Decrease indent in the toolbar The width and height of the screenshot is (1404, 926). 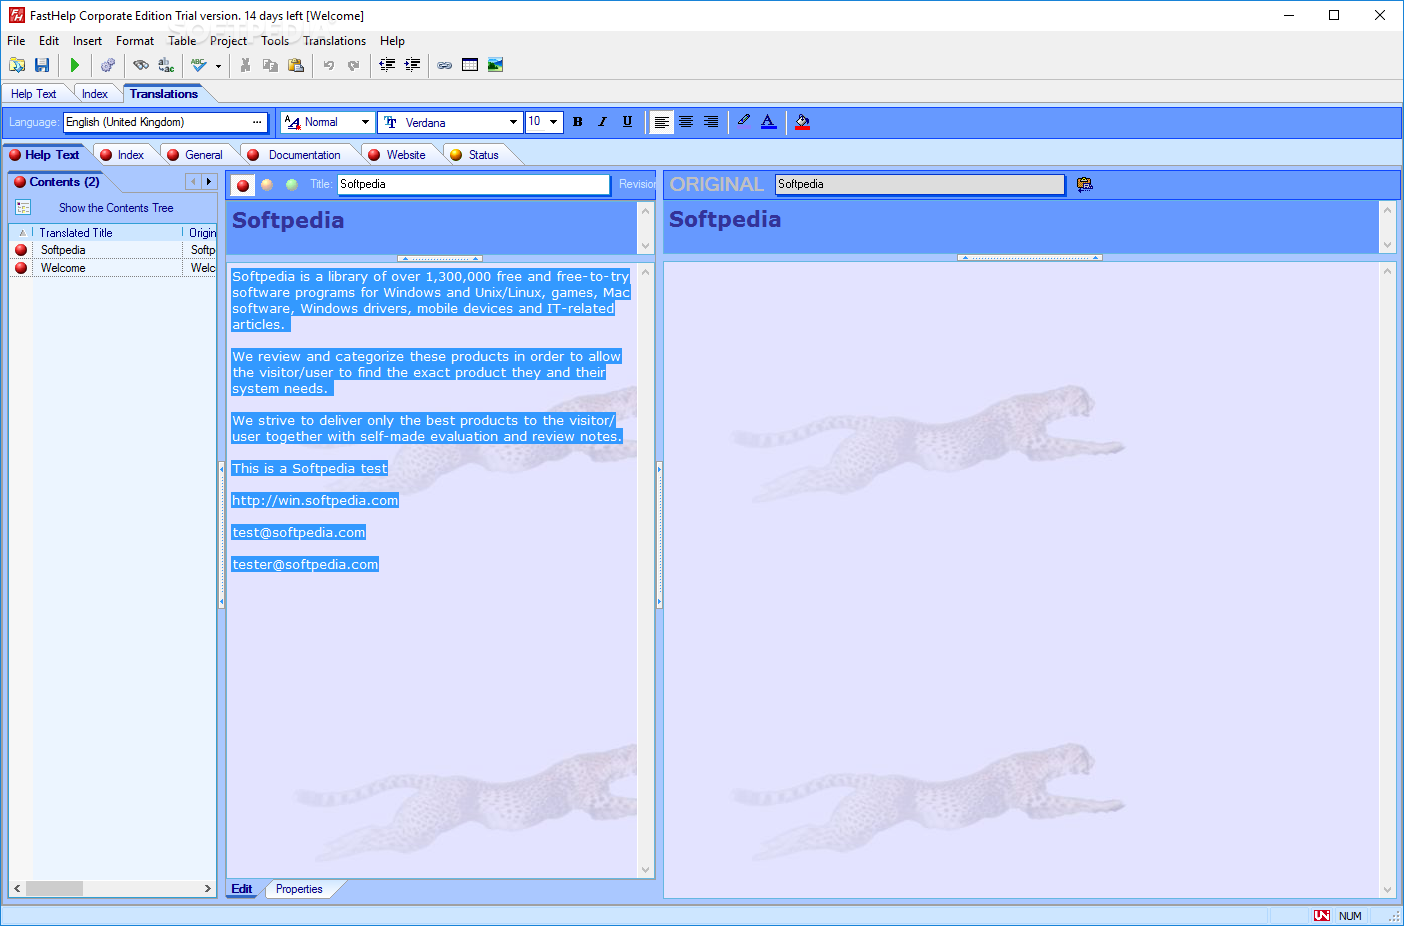[387, 65]
